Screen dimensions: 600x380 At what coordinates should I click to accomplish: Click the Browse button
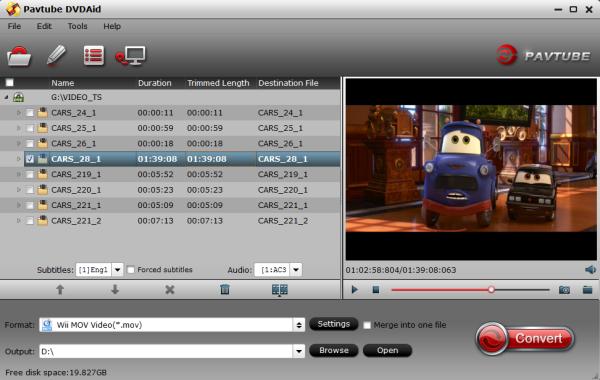(334, 350)
